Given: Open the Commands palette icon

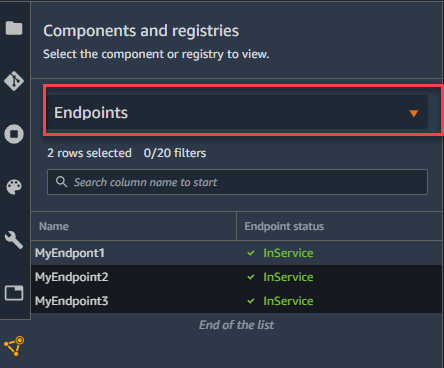Looking at the screenshot, I should click(14, 187).
